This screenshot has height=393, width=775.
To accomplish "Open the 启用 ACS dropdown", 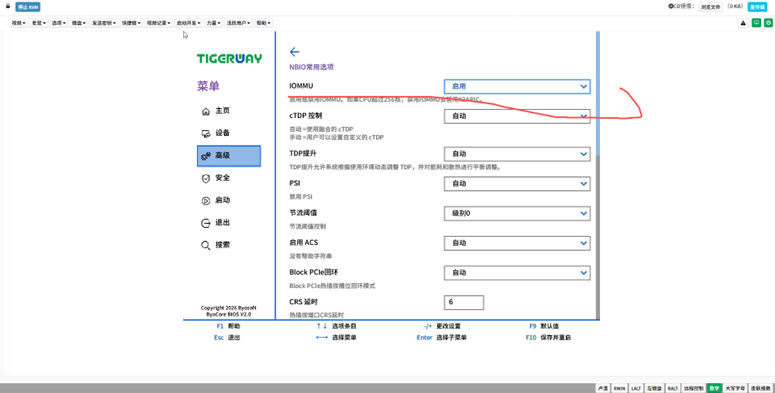I will (517, 243).
